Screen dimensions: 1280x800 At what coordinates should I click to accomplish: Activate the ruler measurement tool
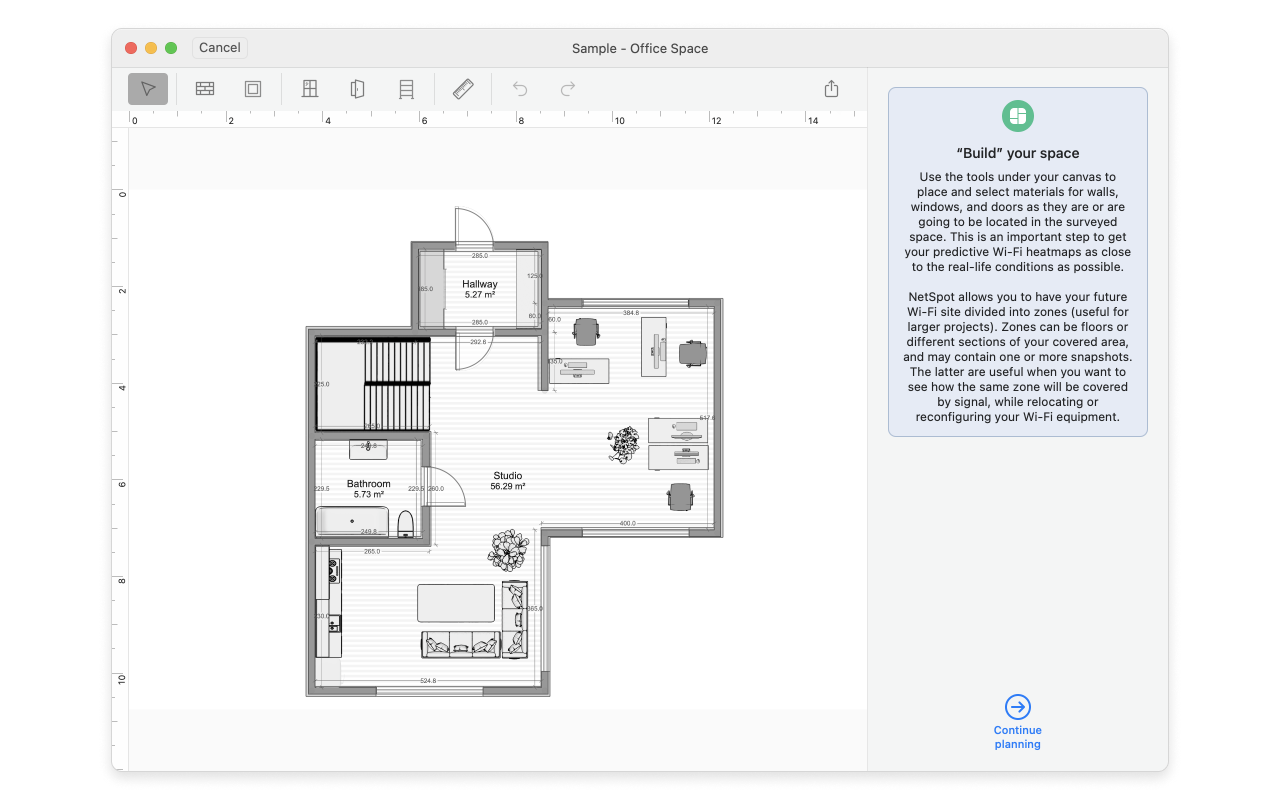[x=463, y=89]
